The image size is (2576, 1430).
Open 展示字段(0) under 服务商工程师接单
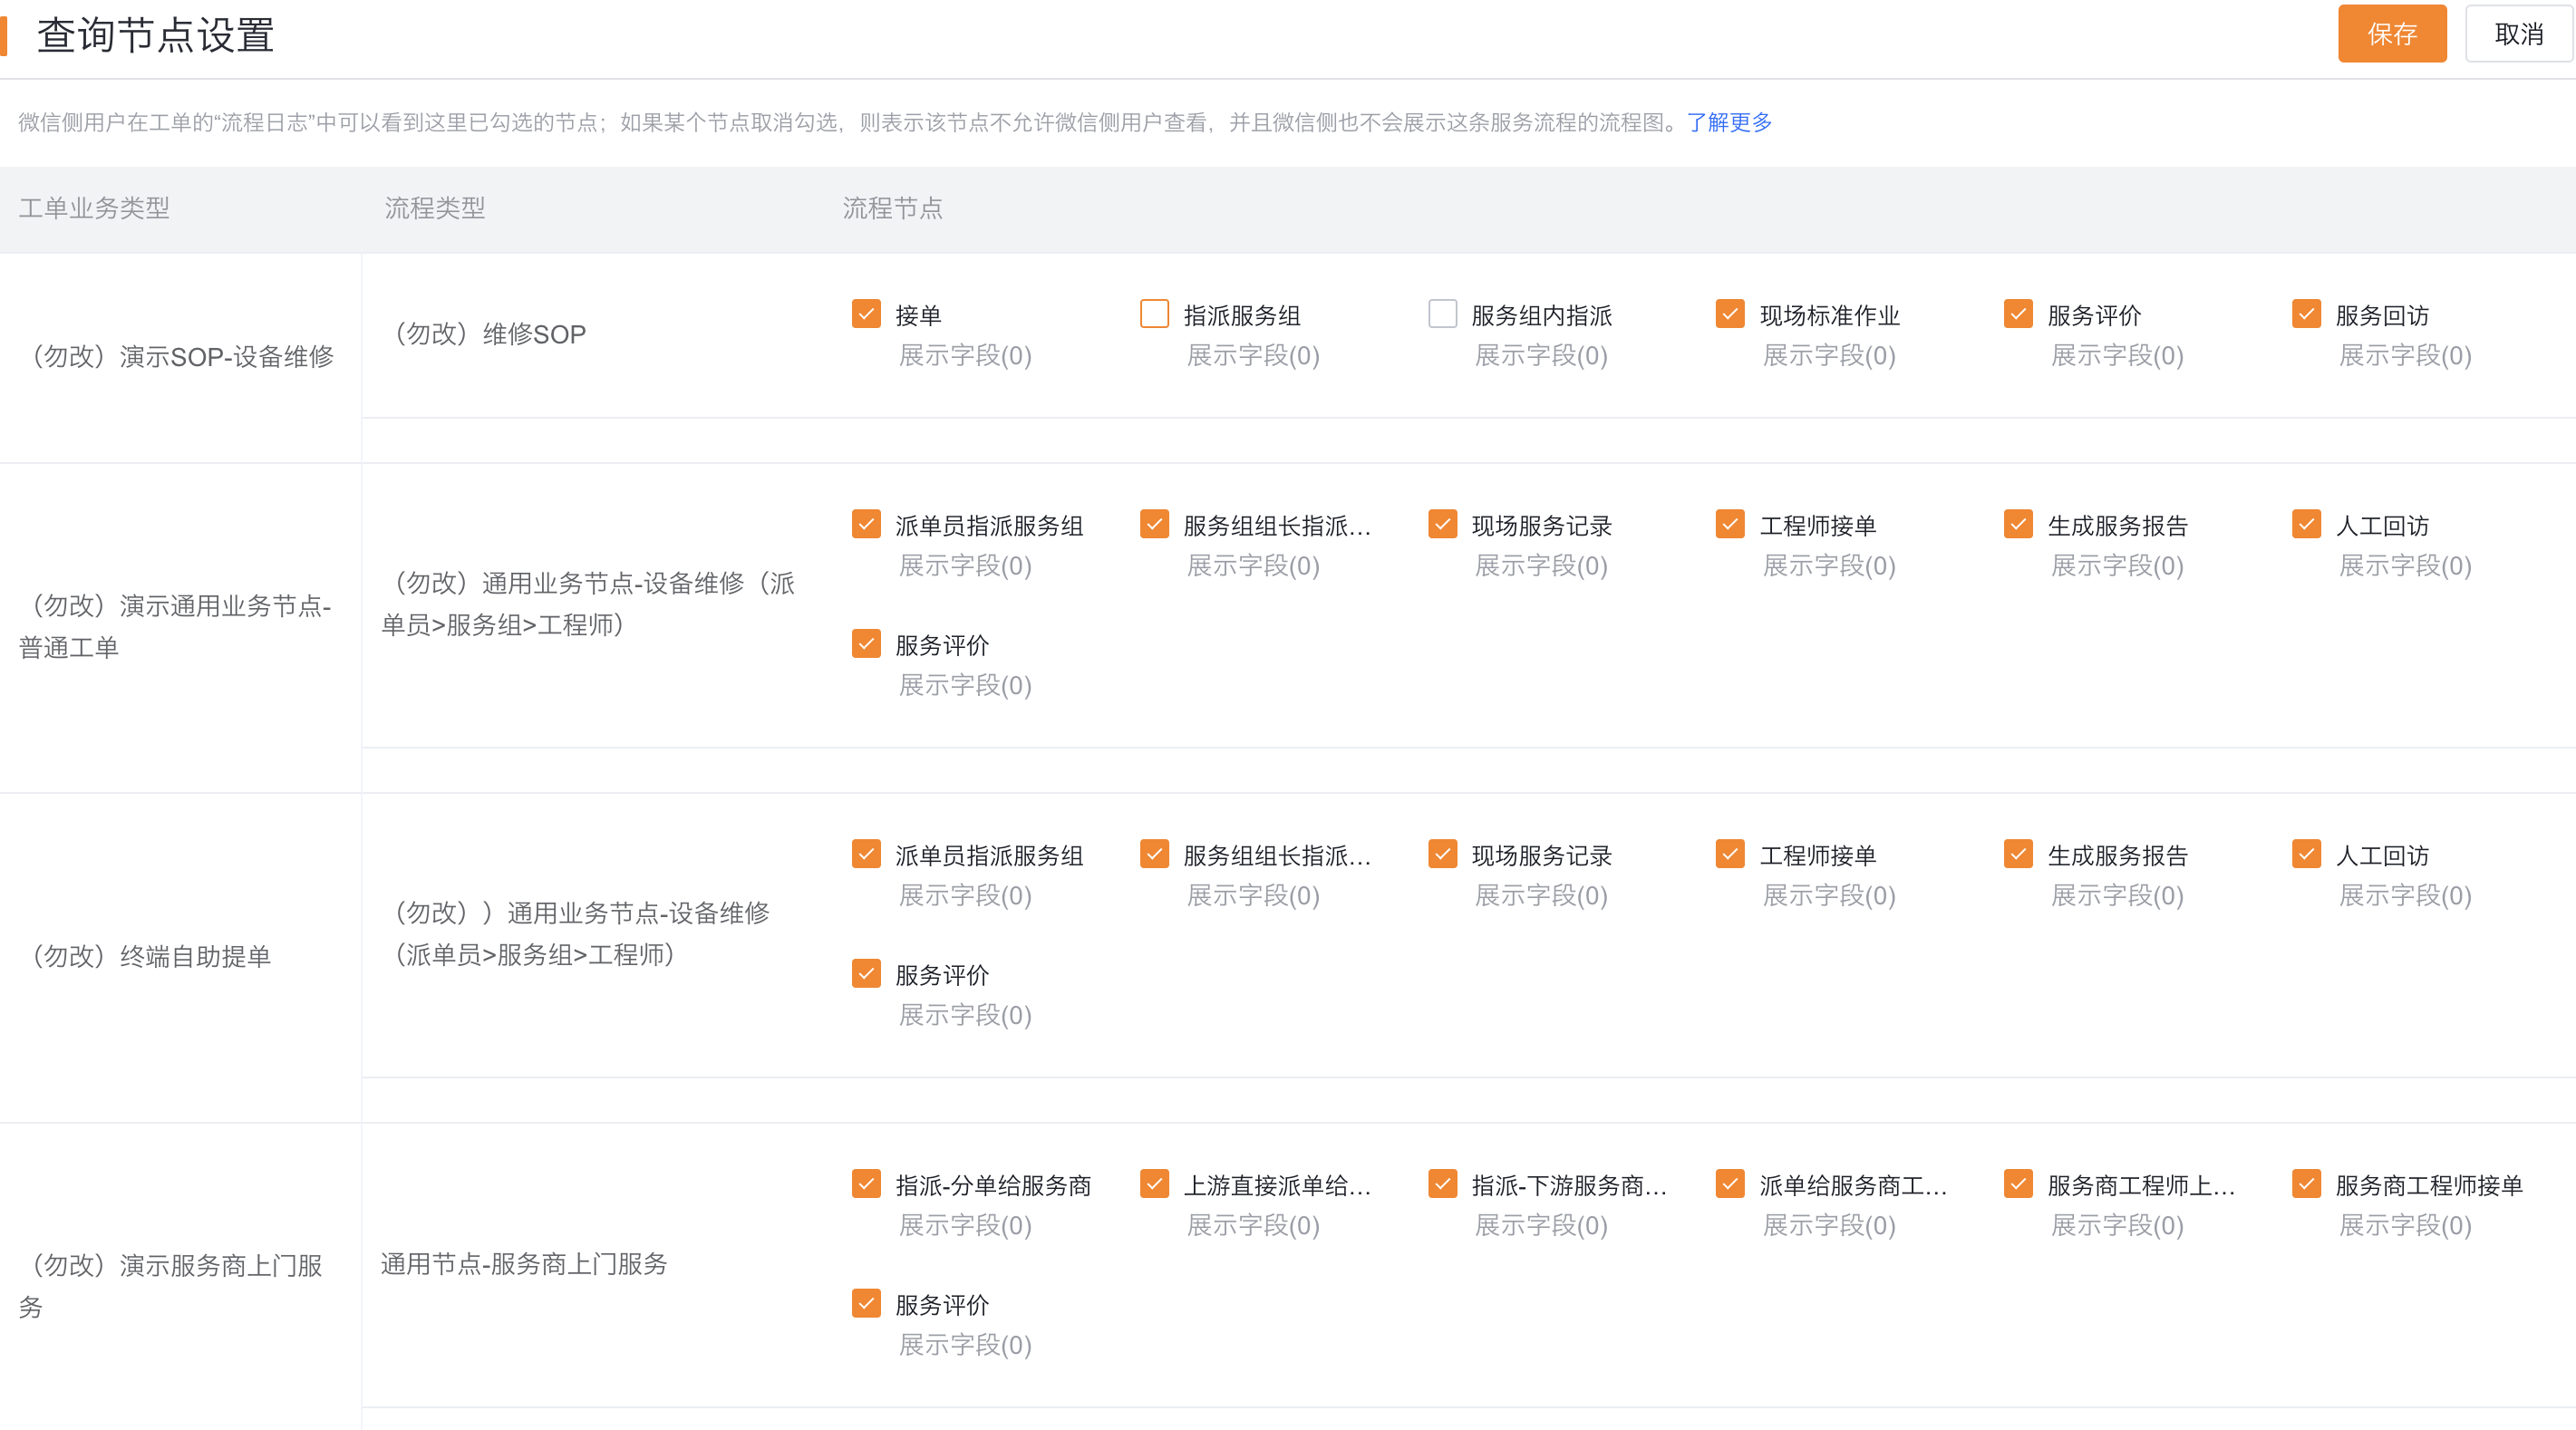[2405, 1225]
